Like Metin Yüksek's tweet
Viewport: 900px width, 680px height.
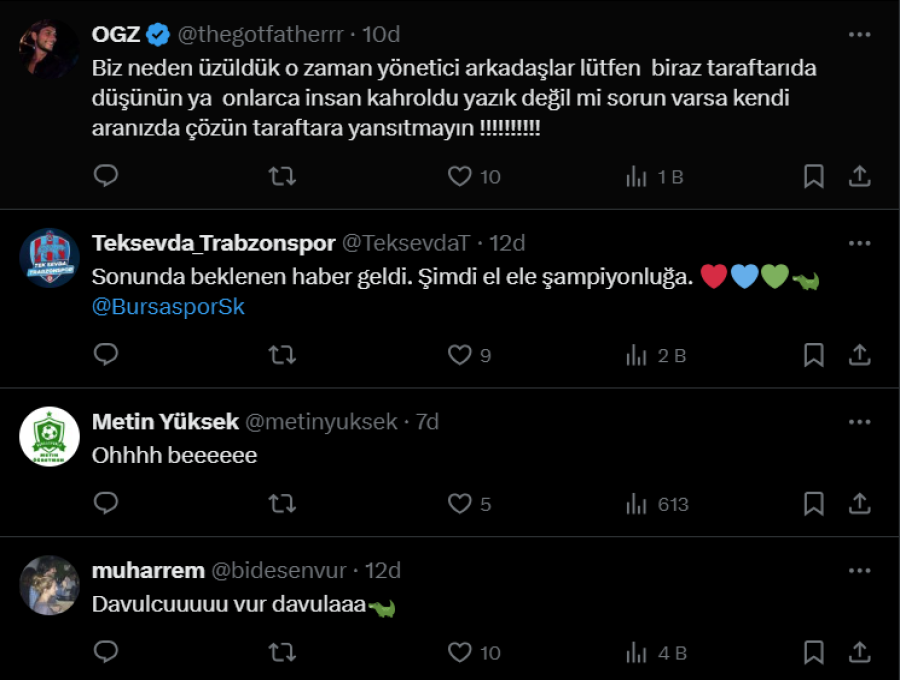point(469,504)
